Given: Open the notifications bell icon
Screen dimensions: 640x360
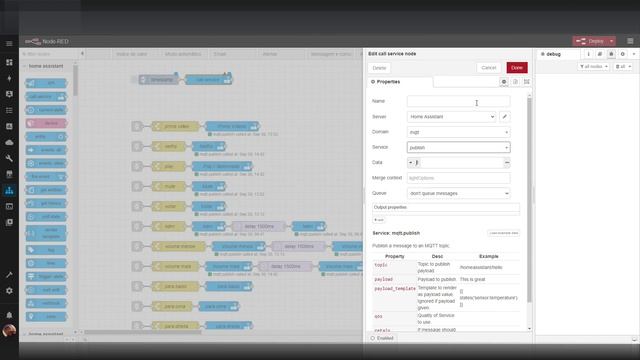Looking at the screenshot, I should coord(9,315).
